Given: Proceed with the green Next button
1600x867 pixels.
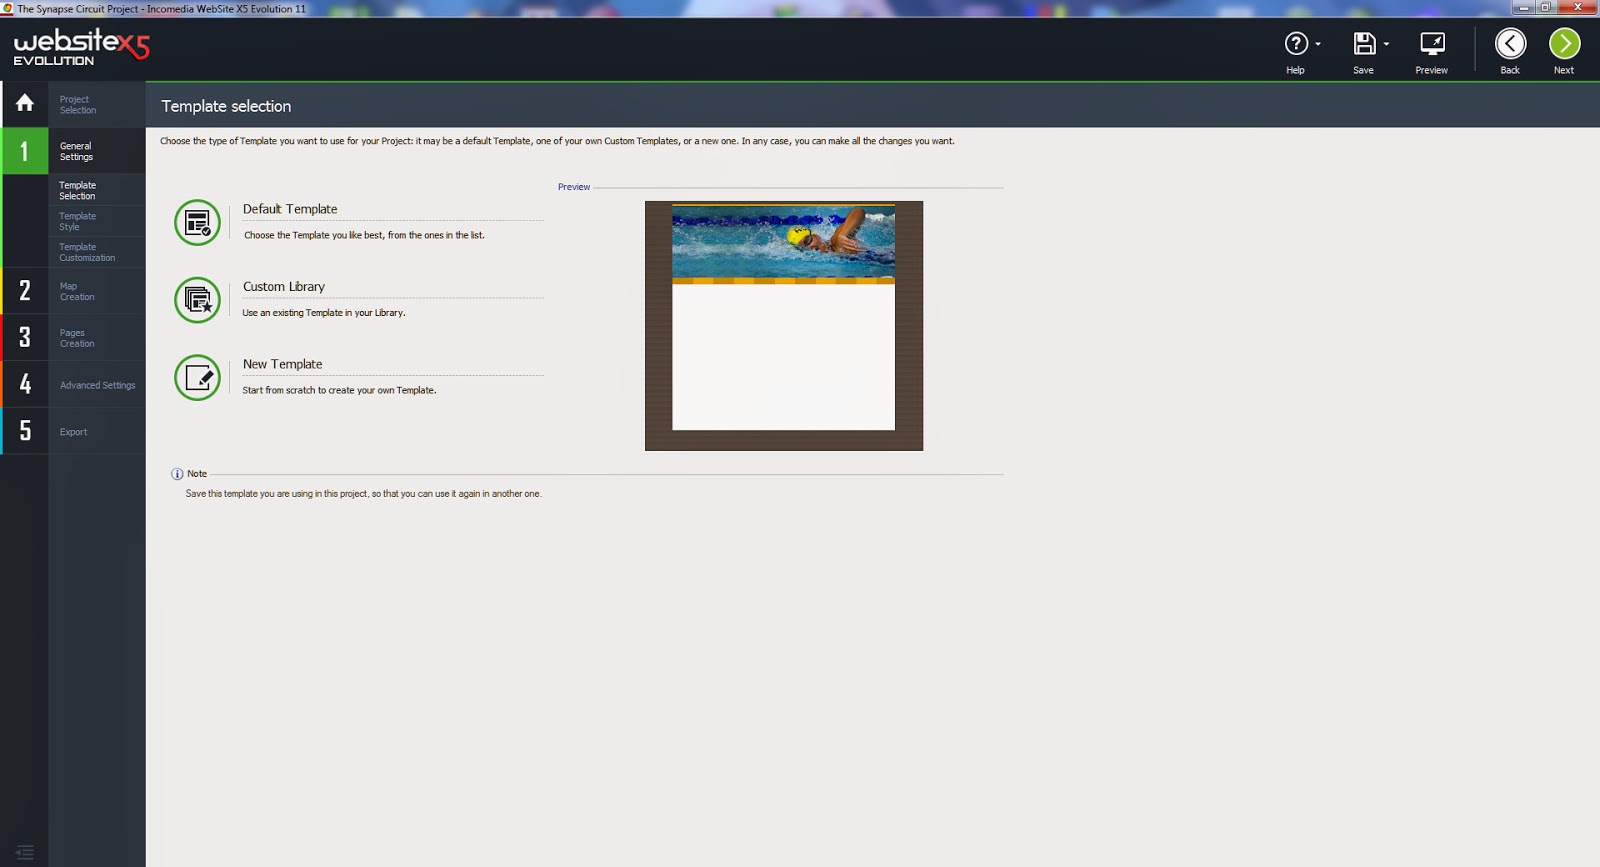Looking at the screenshot, I should point(1564,44).
